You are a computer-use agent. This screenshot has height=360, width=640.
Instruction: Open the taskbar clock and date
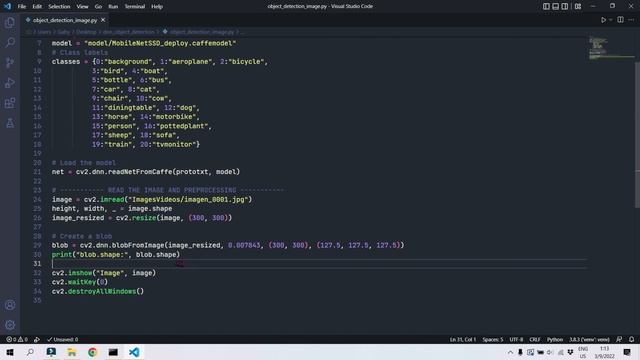[604, 352]
